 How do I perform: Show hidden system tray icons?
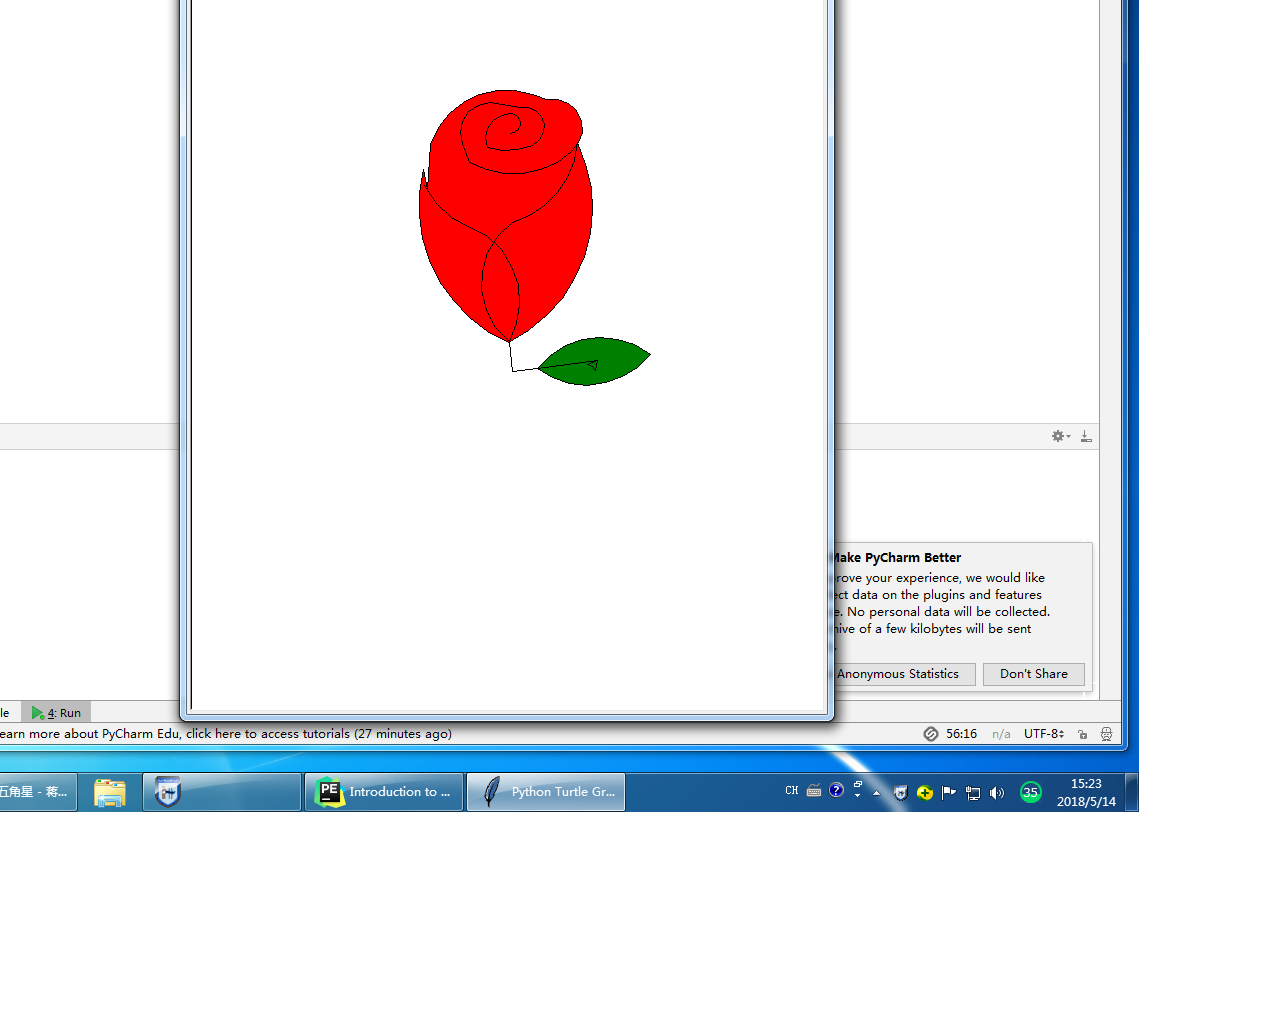pyautogui.click(x=877, y=793)
